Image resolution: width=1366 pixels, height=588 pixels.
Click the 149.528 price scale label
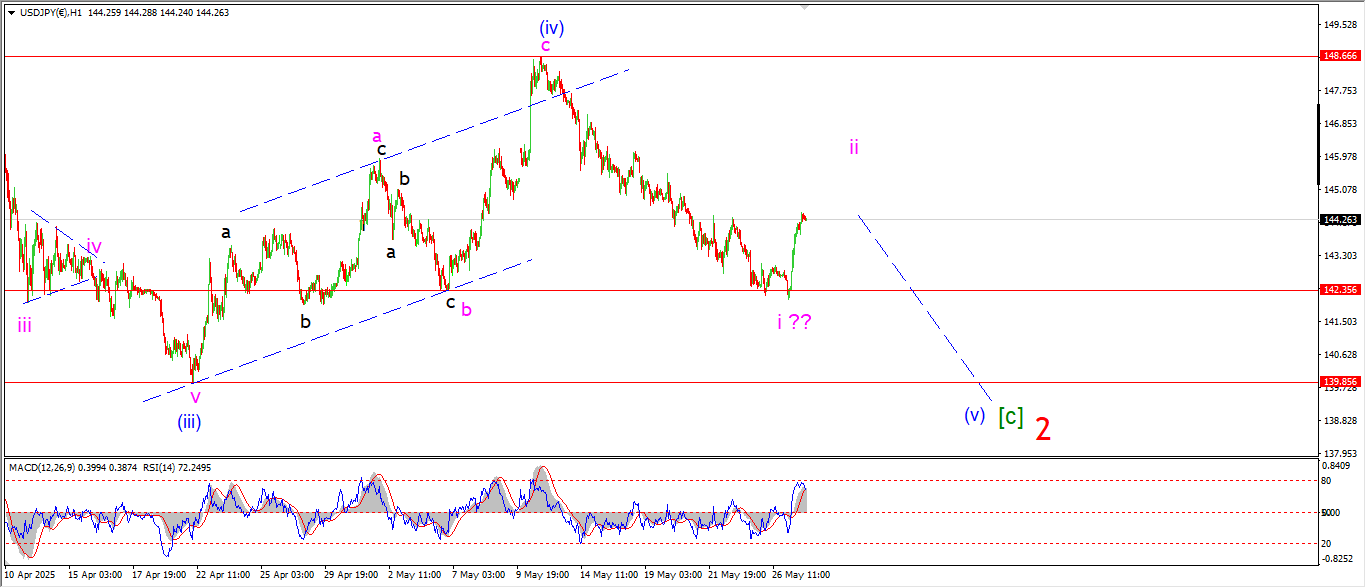[x=1337, y=24]
